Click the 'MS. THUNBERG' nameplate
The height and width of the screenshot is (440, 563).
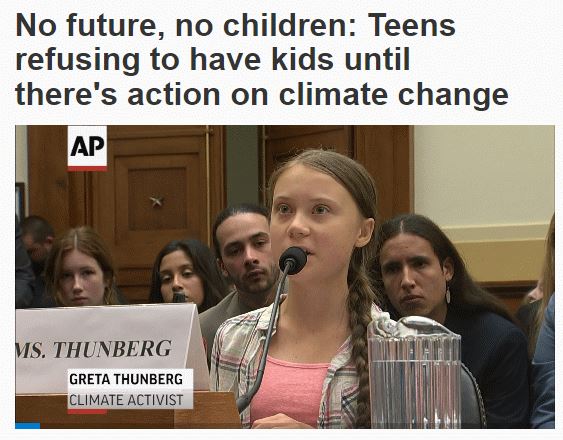click(108, 348)
